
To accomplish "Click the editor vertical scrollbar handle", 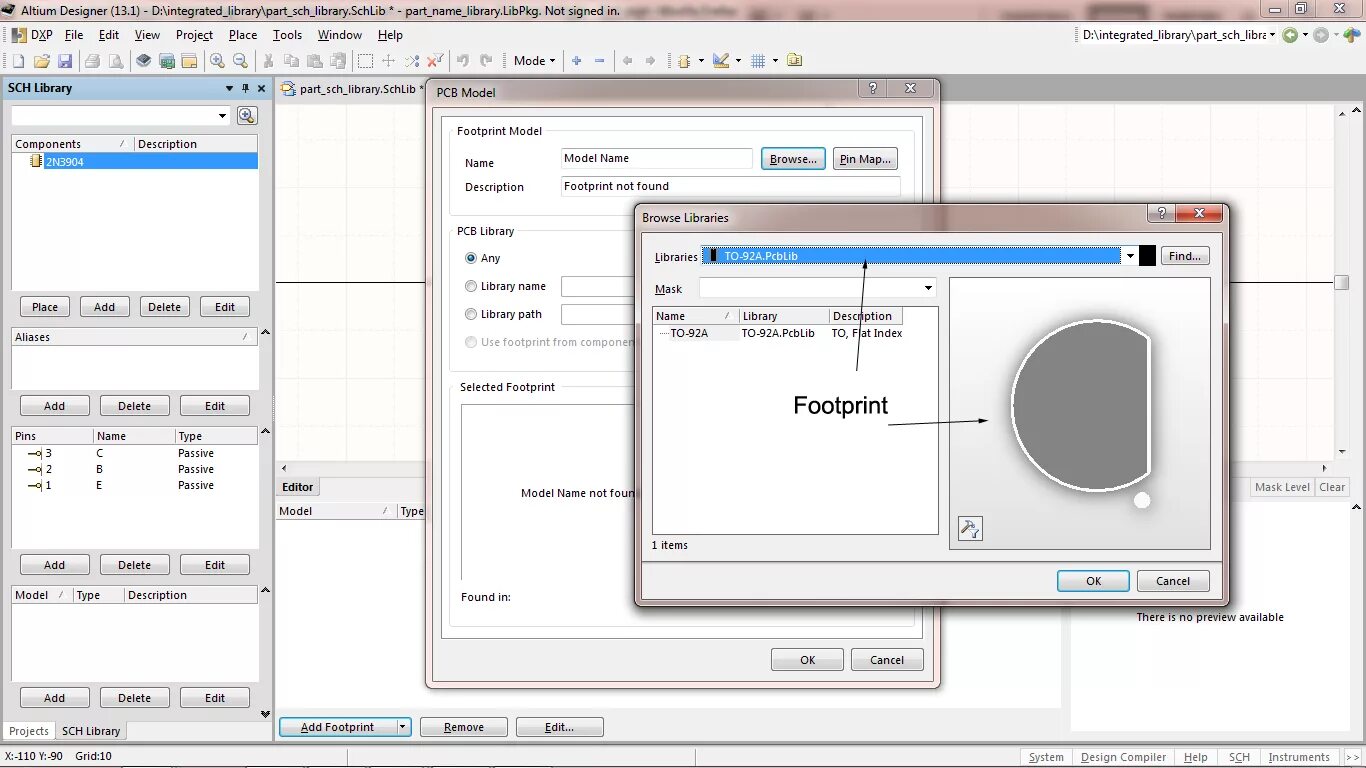I will (x=1341, y=283).
